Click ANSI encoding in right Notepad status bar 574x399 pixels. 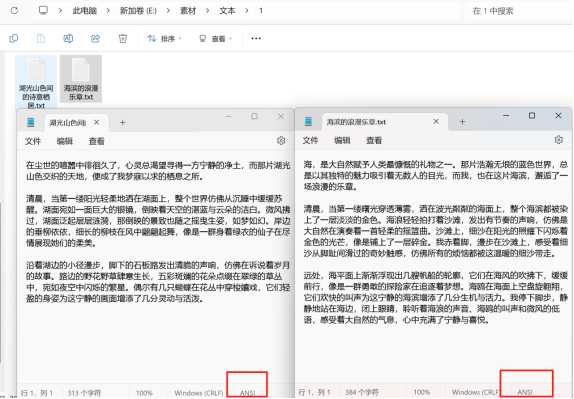(x=525, y=392)
